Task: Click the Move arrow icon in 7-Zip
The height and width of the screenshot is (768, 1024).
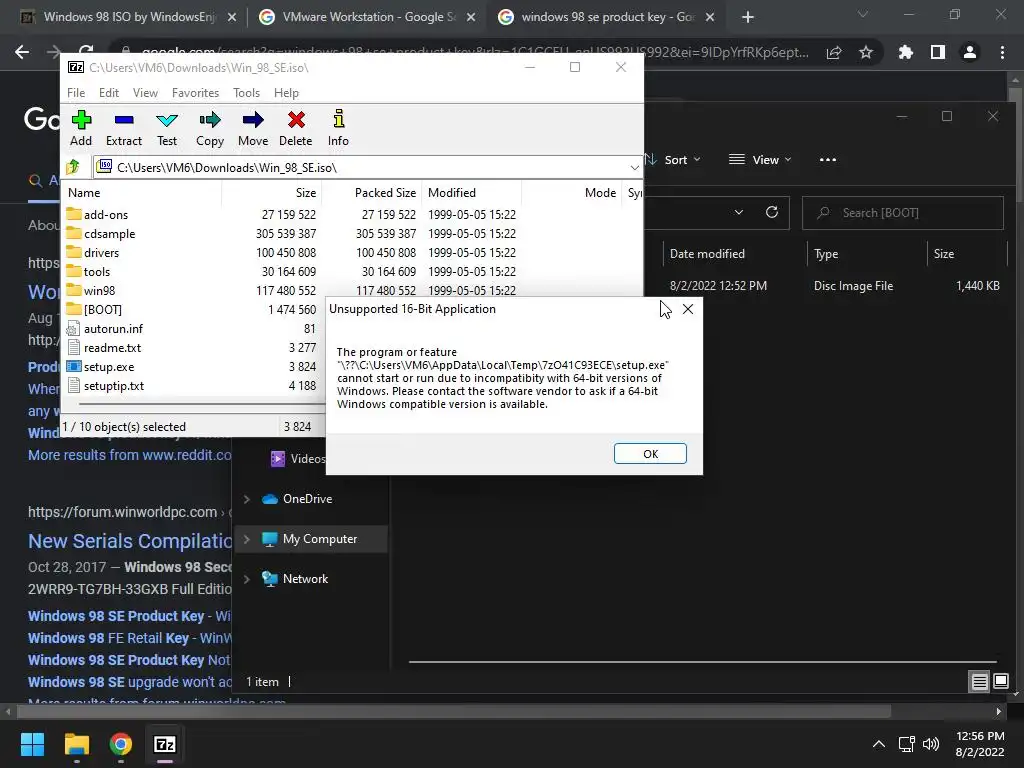Action: pos(253,120)
